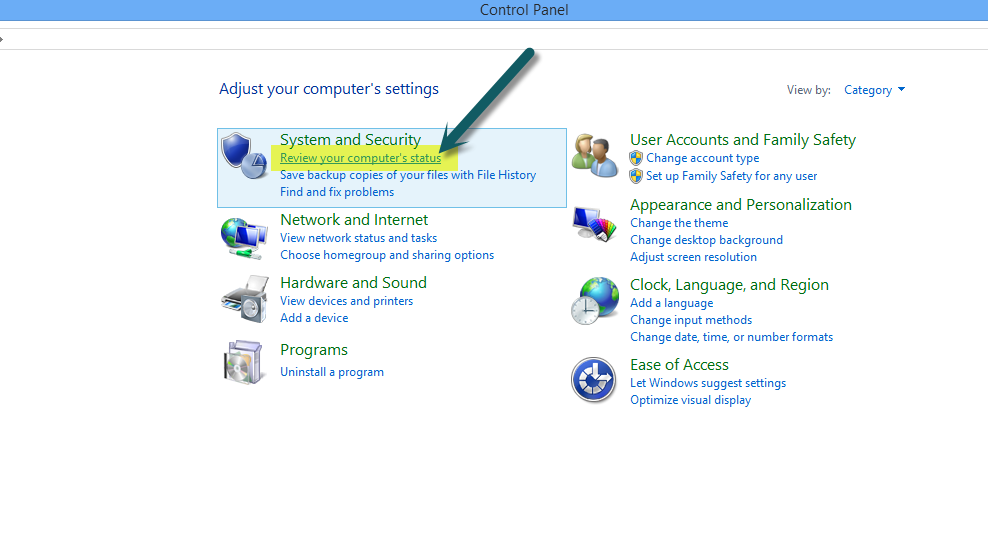
Task: Select Set up Family Safety for any user
Action: click(732, 176)
